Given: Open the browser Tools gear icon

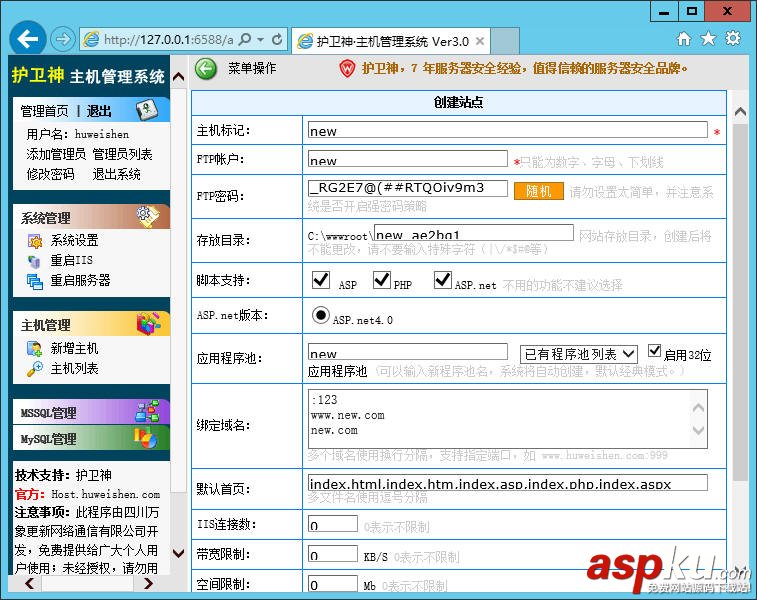Looking at the screenshot, I should (x=733, y=39).
